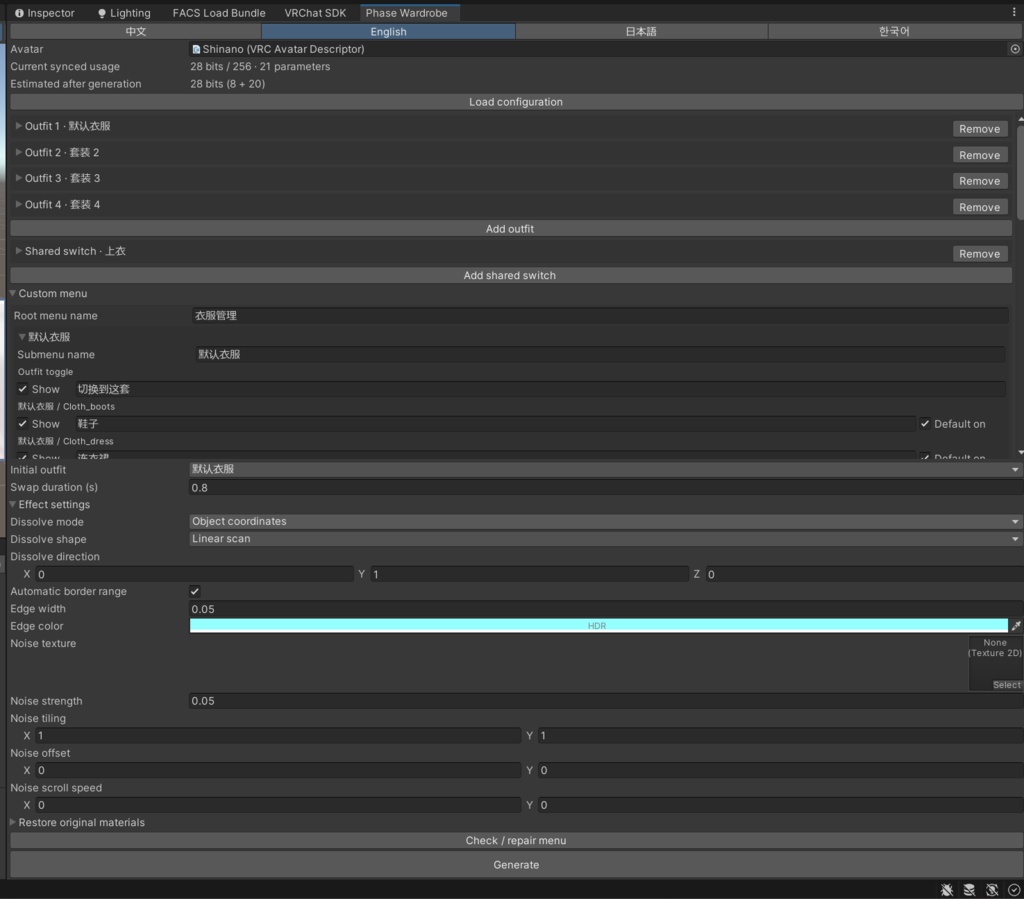Click the Add outfit button
The width and height of the screenshot is (1024, 899).
coord(511,229)
